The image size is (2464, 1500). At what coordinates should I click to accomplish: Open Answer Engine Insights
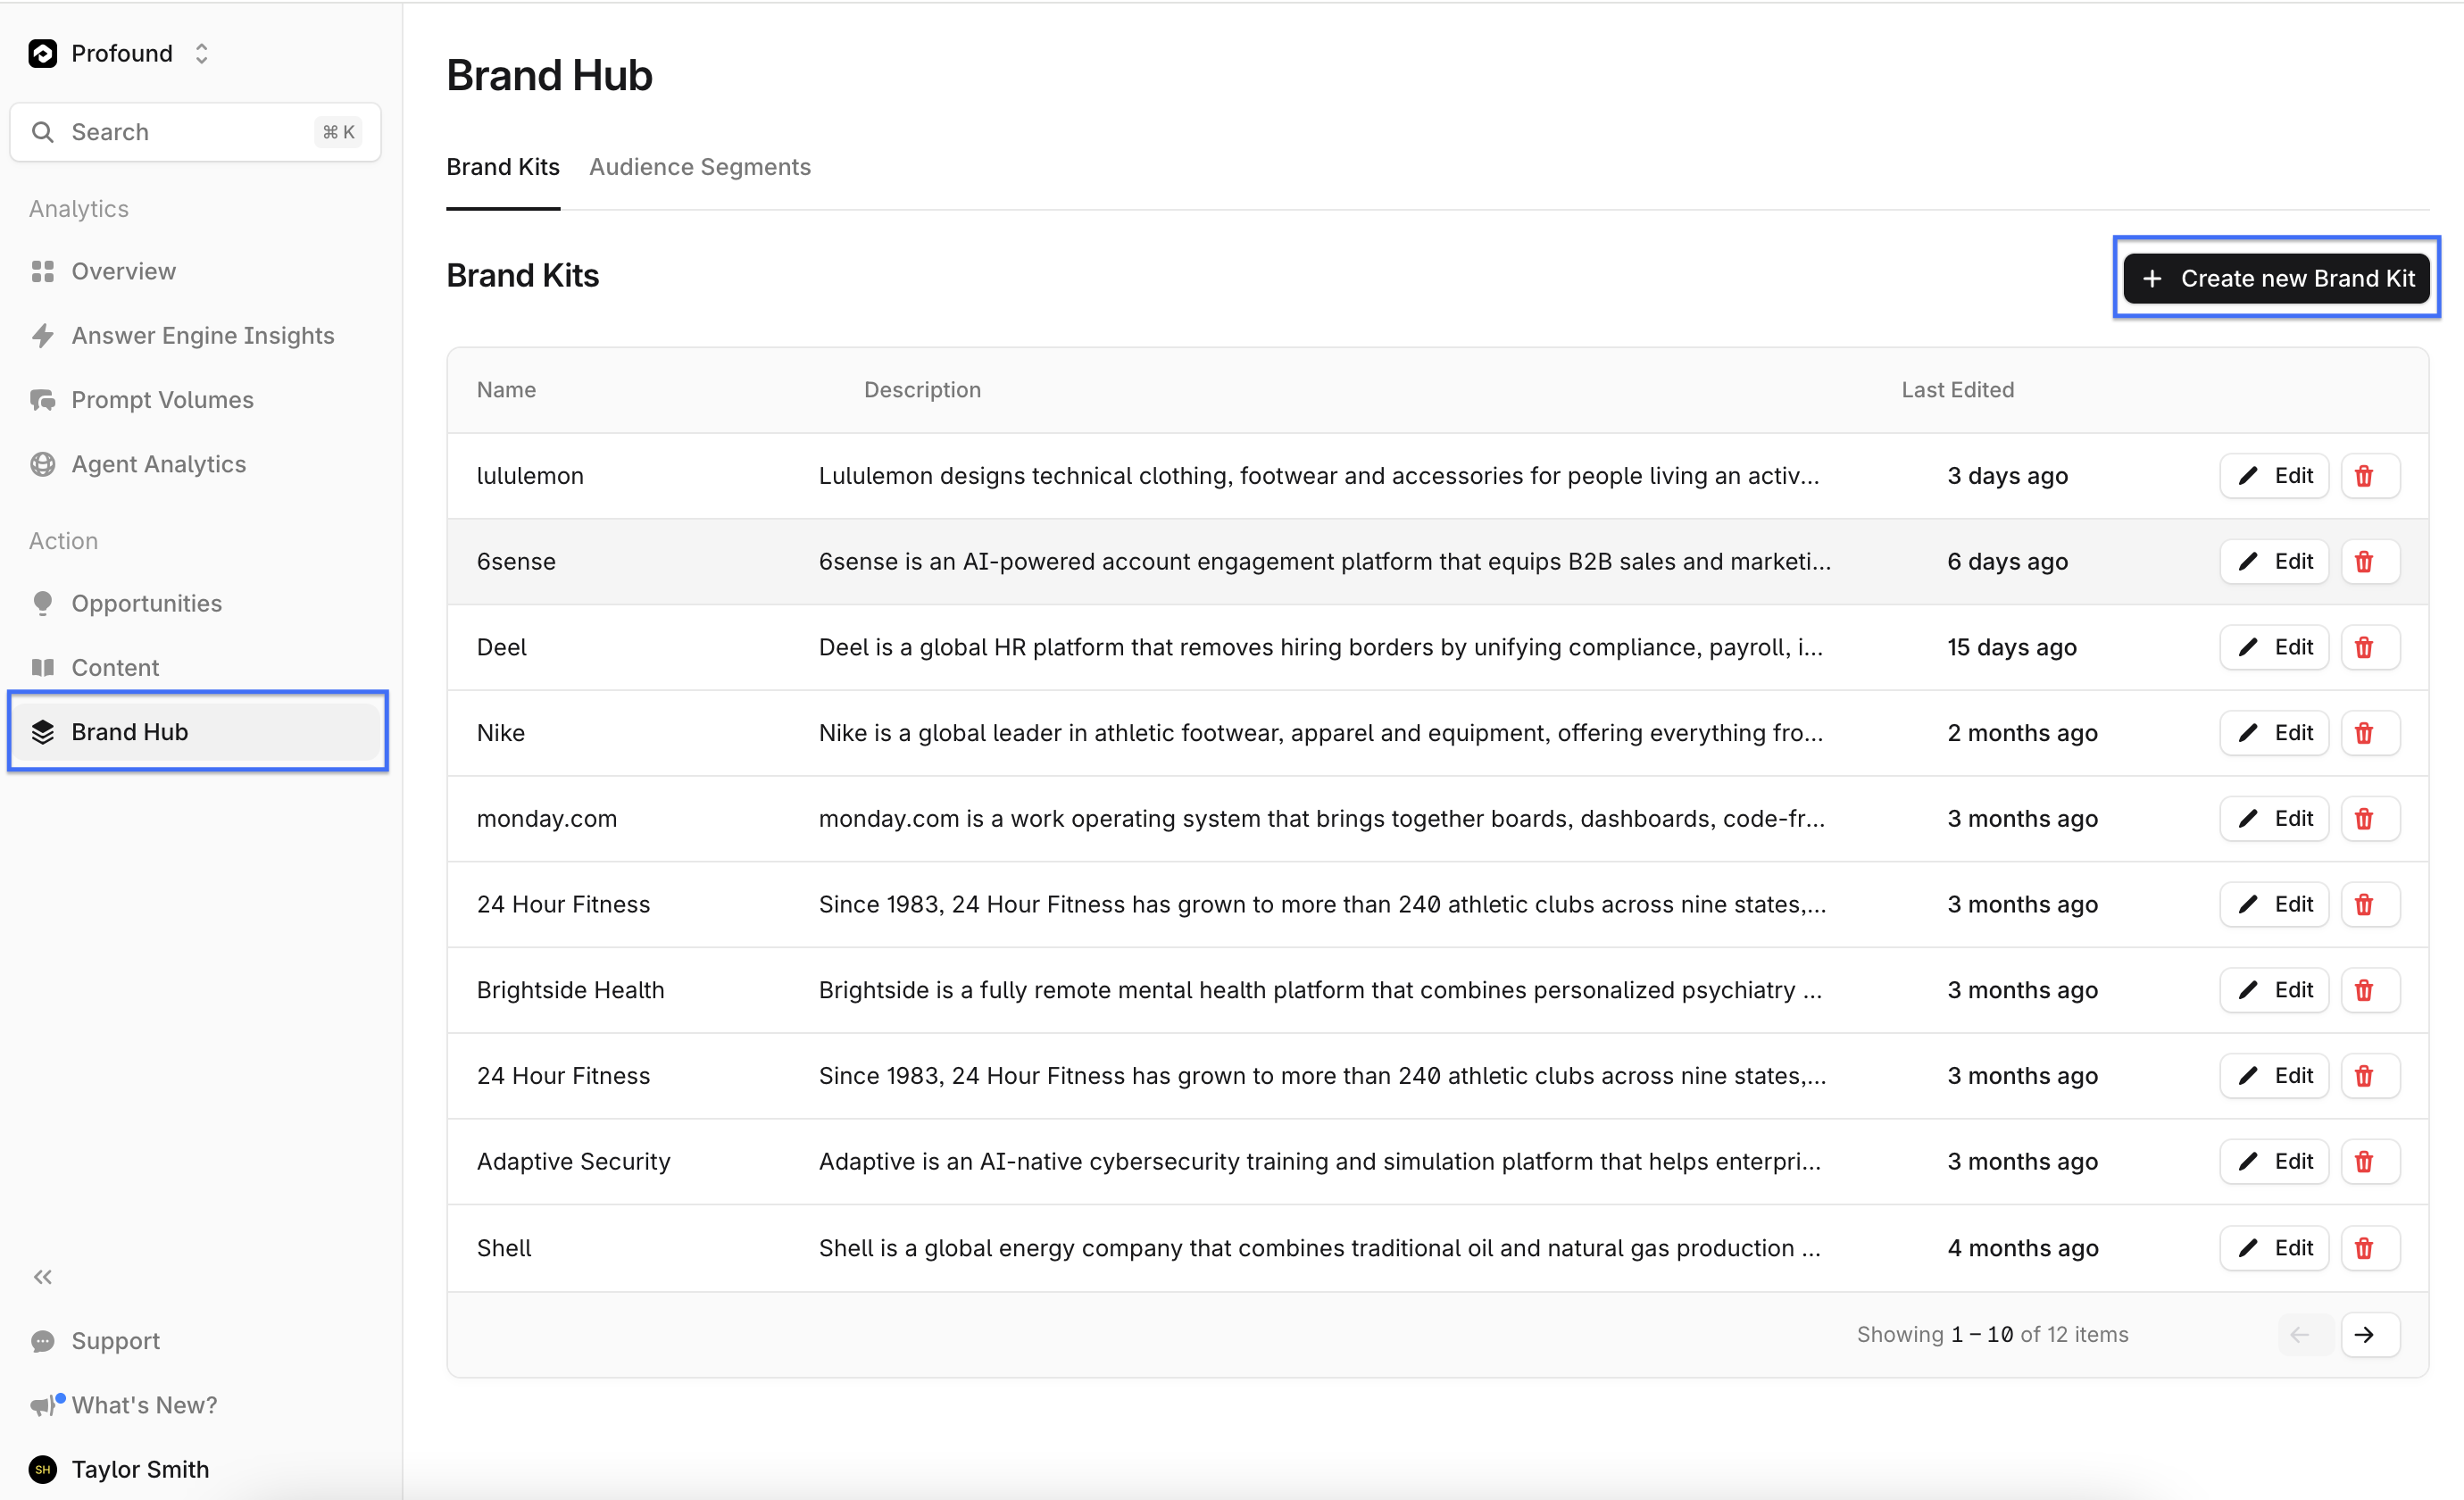[202, 335]
